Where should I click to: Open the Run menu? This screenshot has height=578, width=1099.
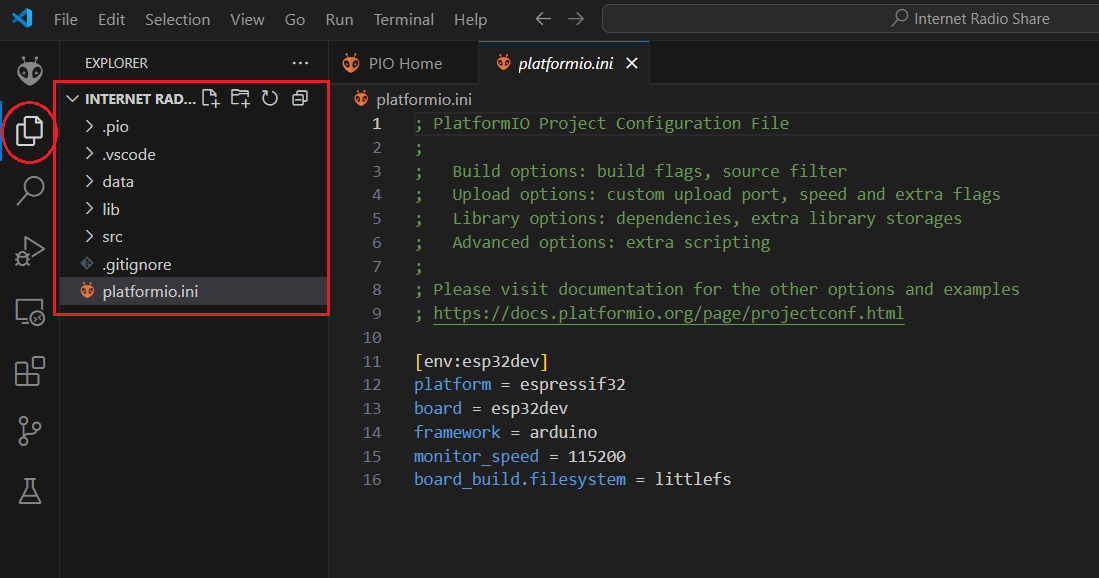pyautogui.click(x=339, y=20)
